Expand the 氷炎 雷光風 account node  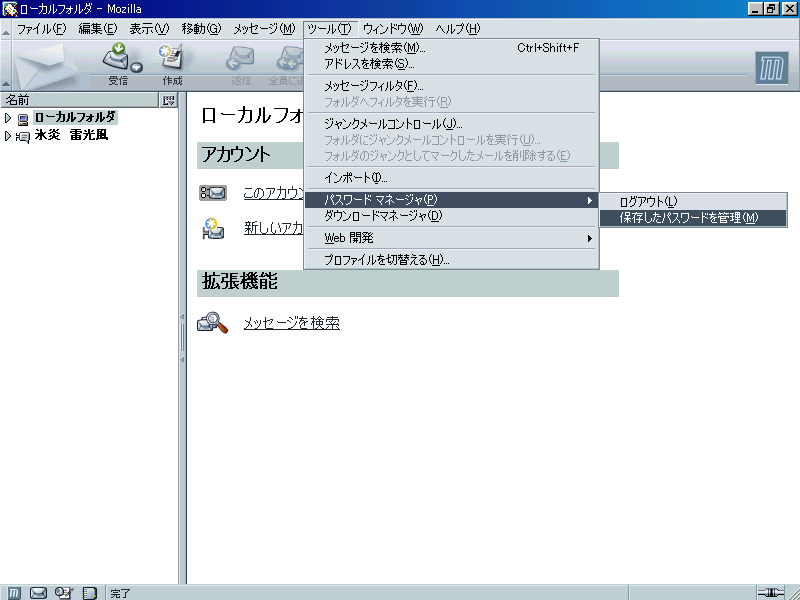click(x=7, y=136)
